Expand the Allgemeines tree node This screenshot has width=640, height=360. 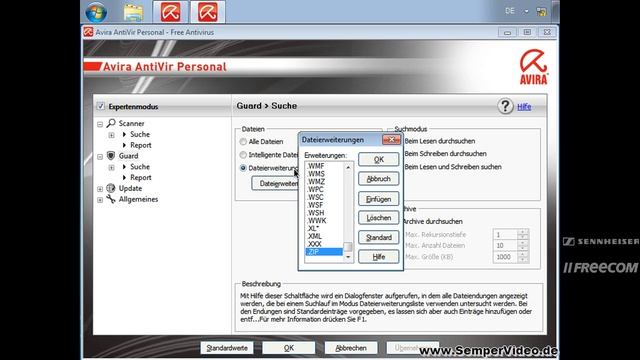tap(100, 200)
